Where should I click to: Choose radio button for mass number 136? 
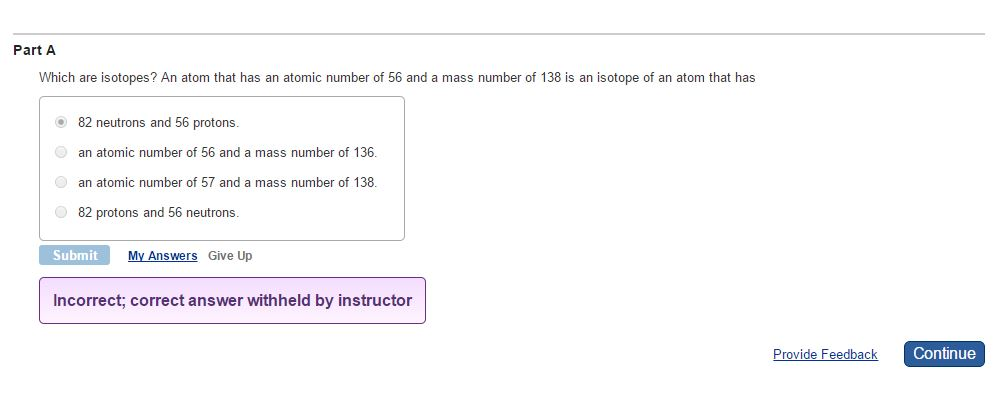[x=61, y=152]
